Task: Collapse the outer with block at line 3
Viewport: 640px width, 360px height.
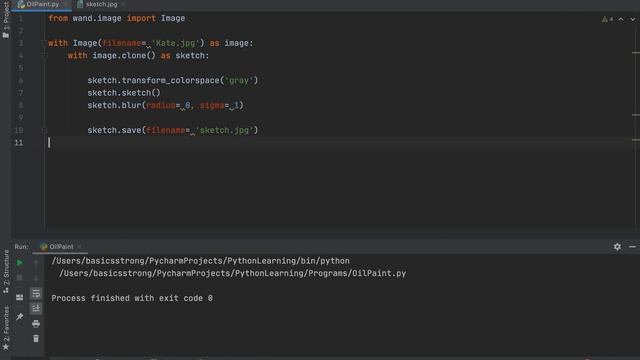Action: pos(44,43)
